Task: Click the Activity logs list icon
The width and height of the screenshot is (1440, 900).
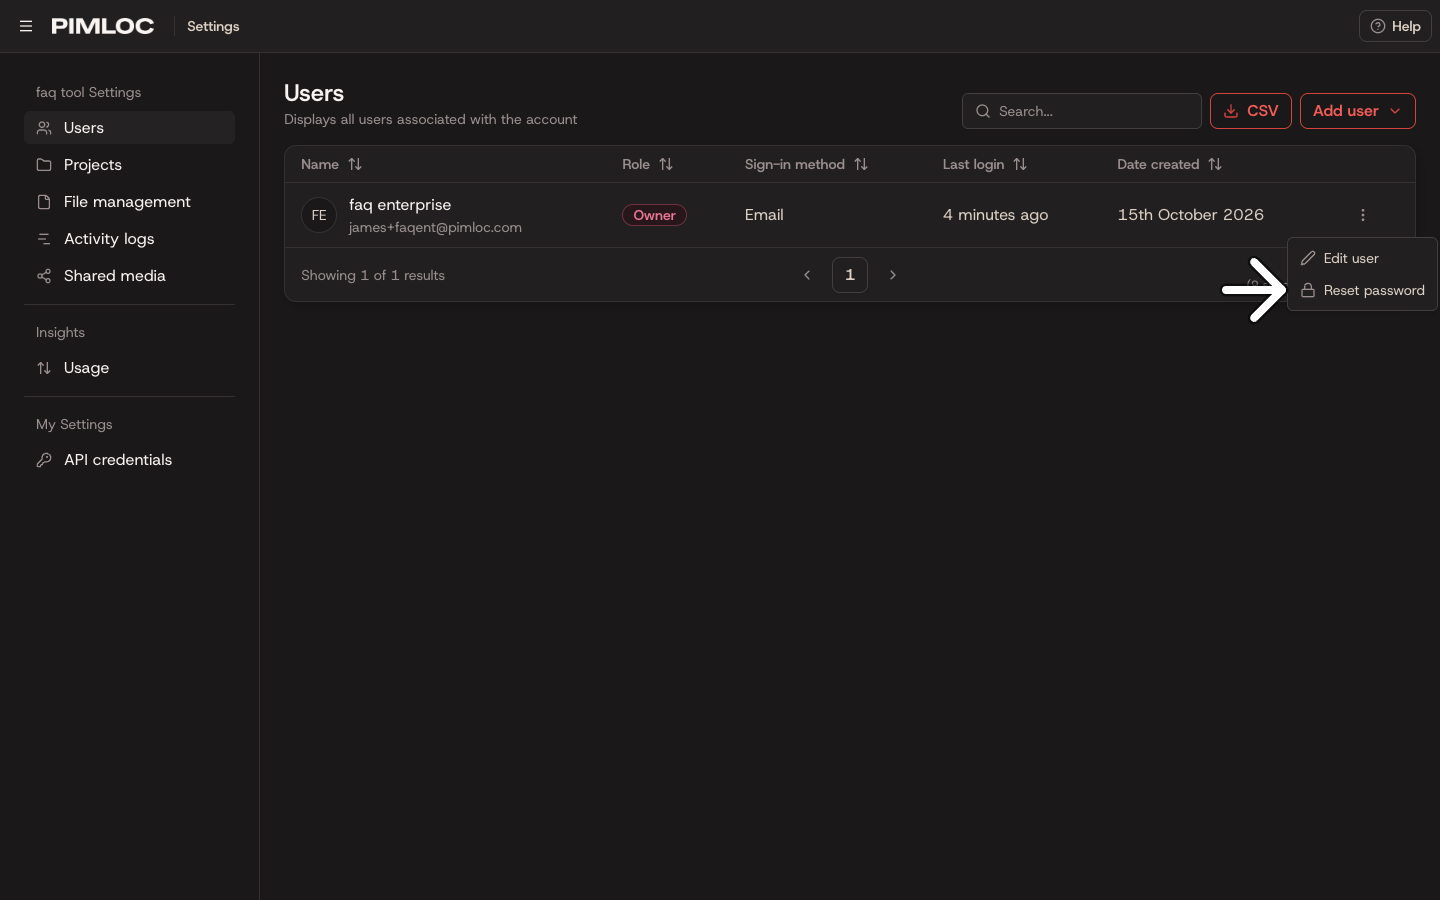Action: tap(44, 239)
